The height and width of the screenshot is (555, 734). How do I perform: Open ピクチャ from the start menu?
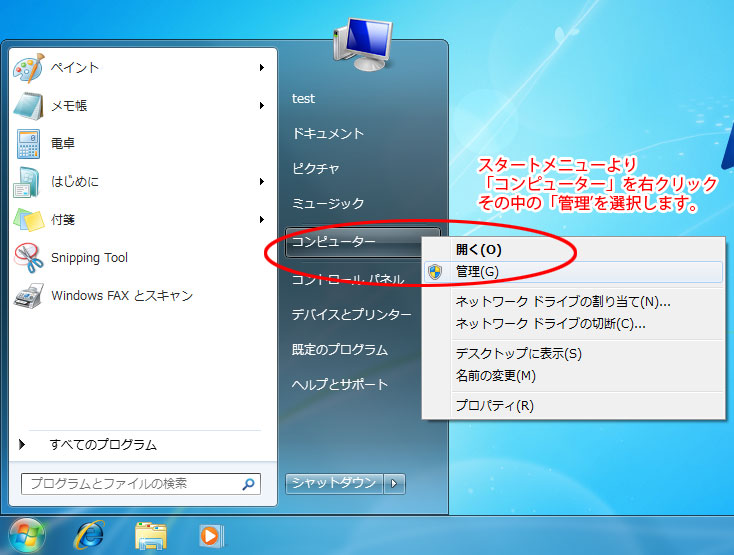[316, 168]
